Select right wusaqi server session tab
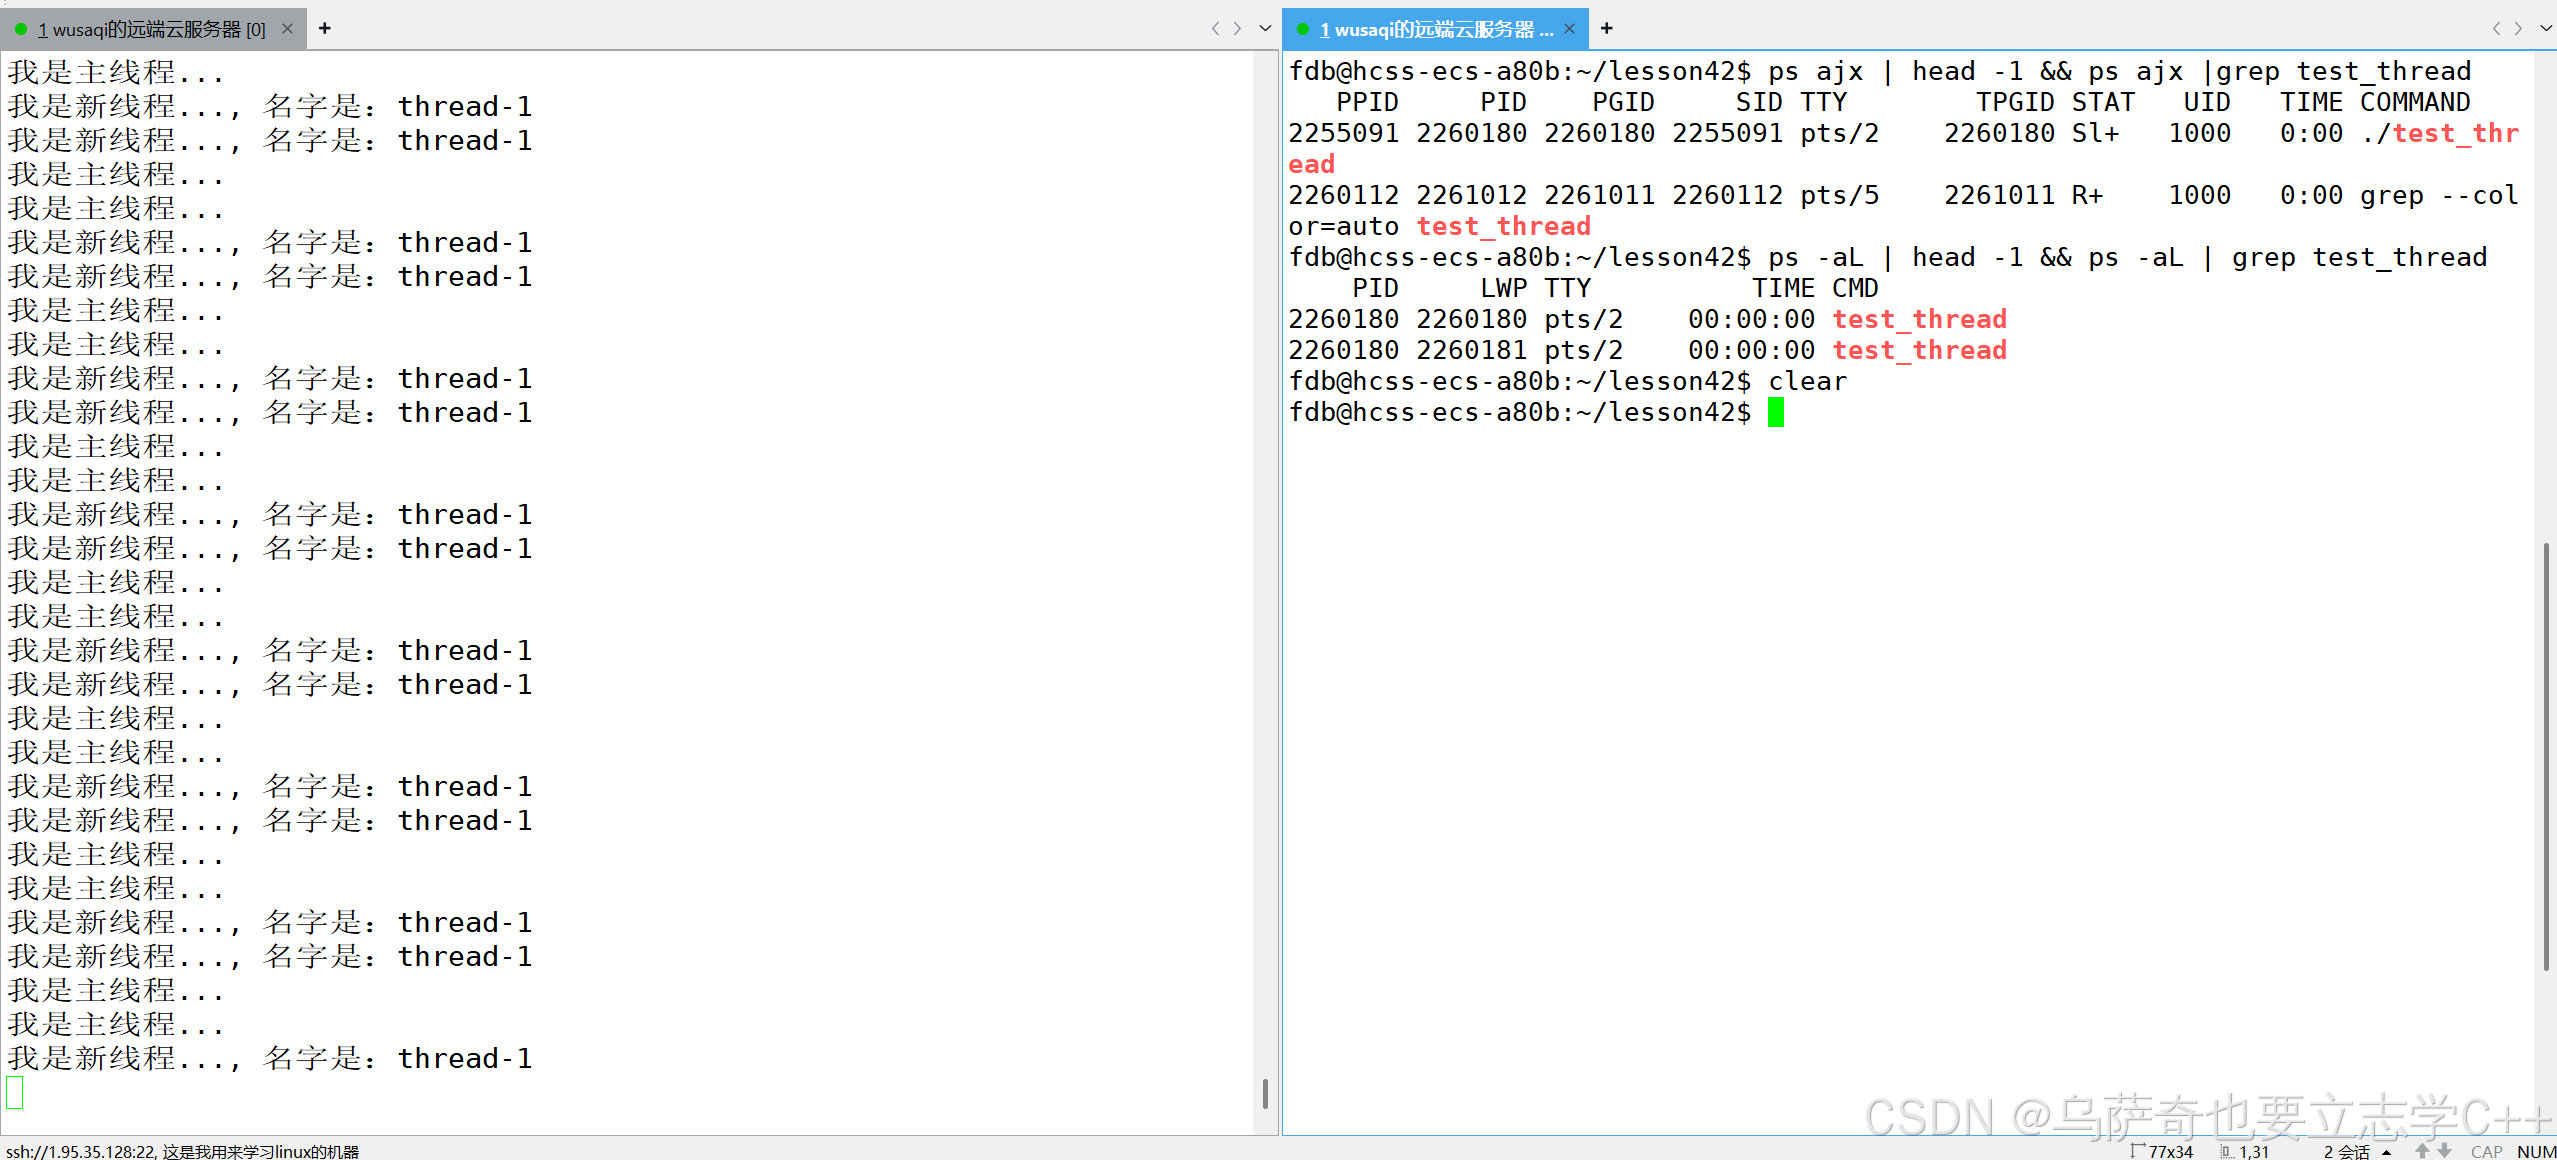The image size is (2557, 1160). click(x=1432, y=29)
